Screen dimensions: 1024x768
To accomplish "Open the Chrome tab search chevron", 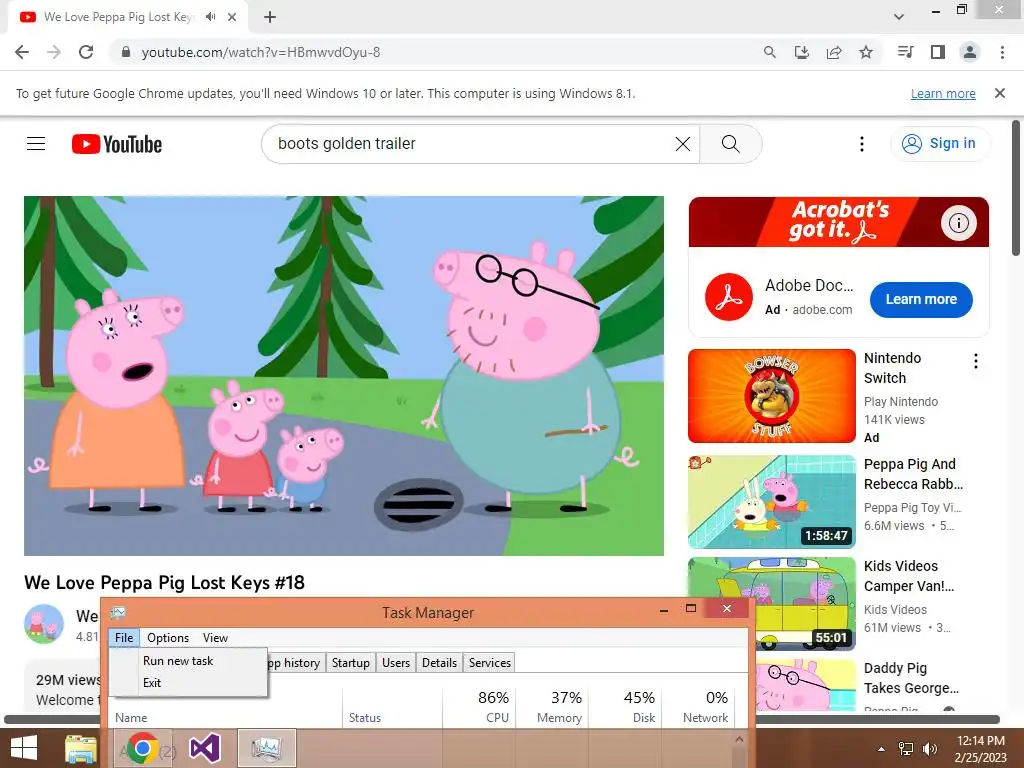I will (899, 17).
